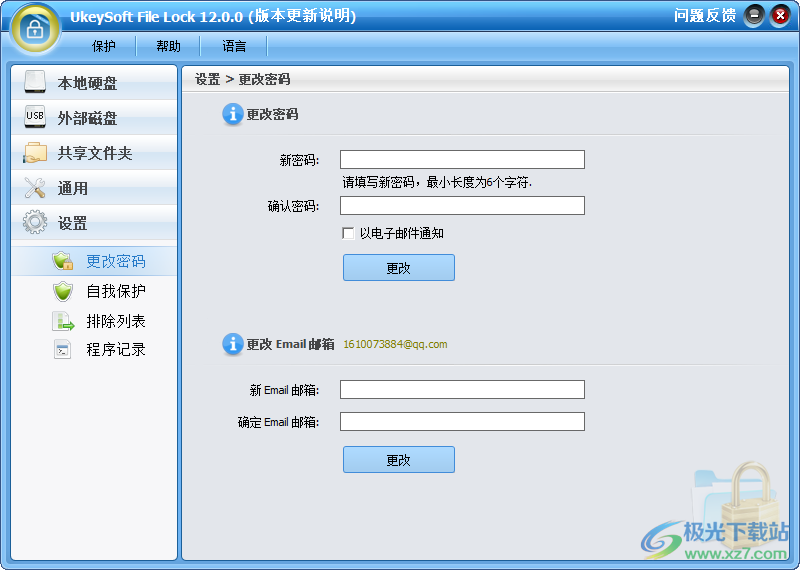Open the 帮助 menu
The width and height of the screenshot is (800, 570).
(168, 46)
